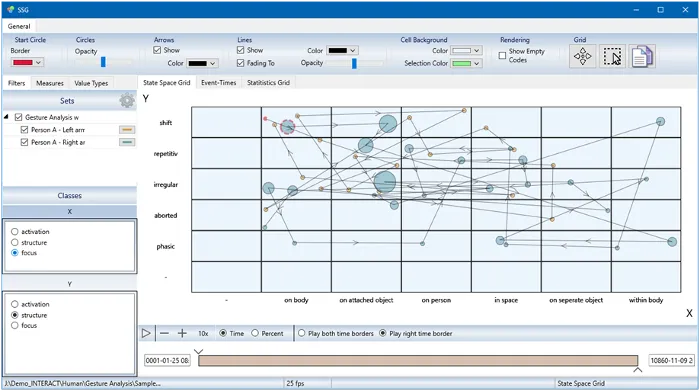Open the State Space Grid tab
700x391 pixels.
[167, 83]
